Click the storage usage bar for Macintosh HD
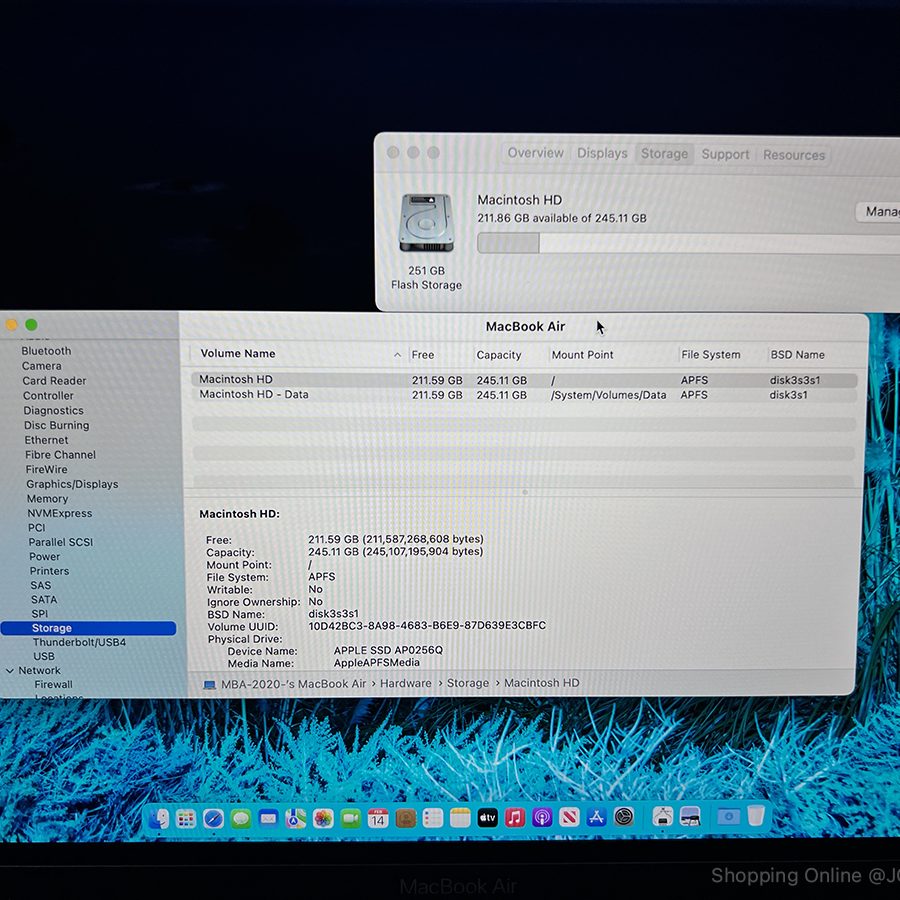Viewport: 900px width, 900px height. point(688,243)
